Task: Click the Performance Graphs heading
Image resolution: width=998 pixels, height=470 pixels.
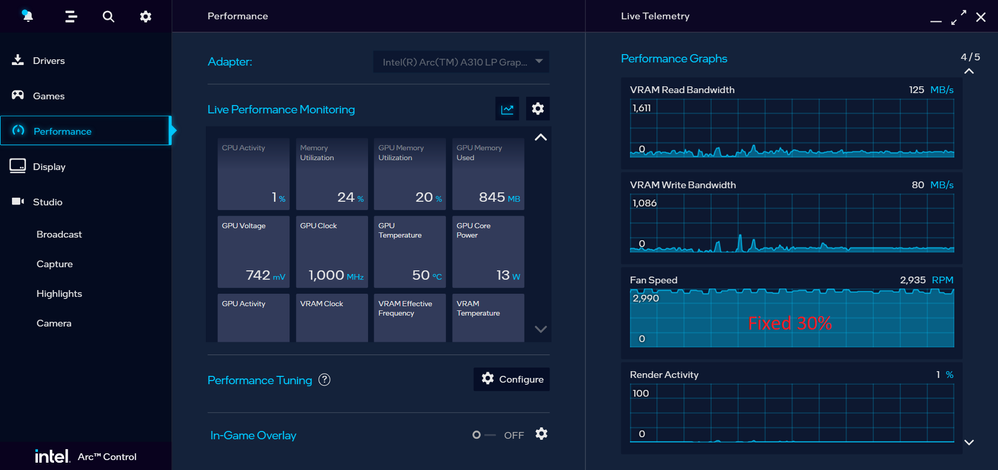Action: (674, 59)
